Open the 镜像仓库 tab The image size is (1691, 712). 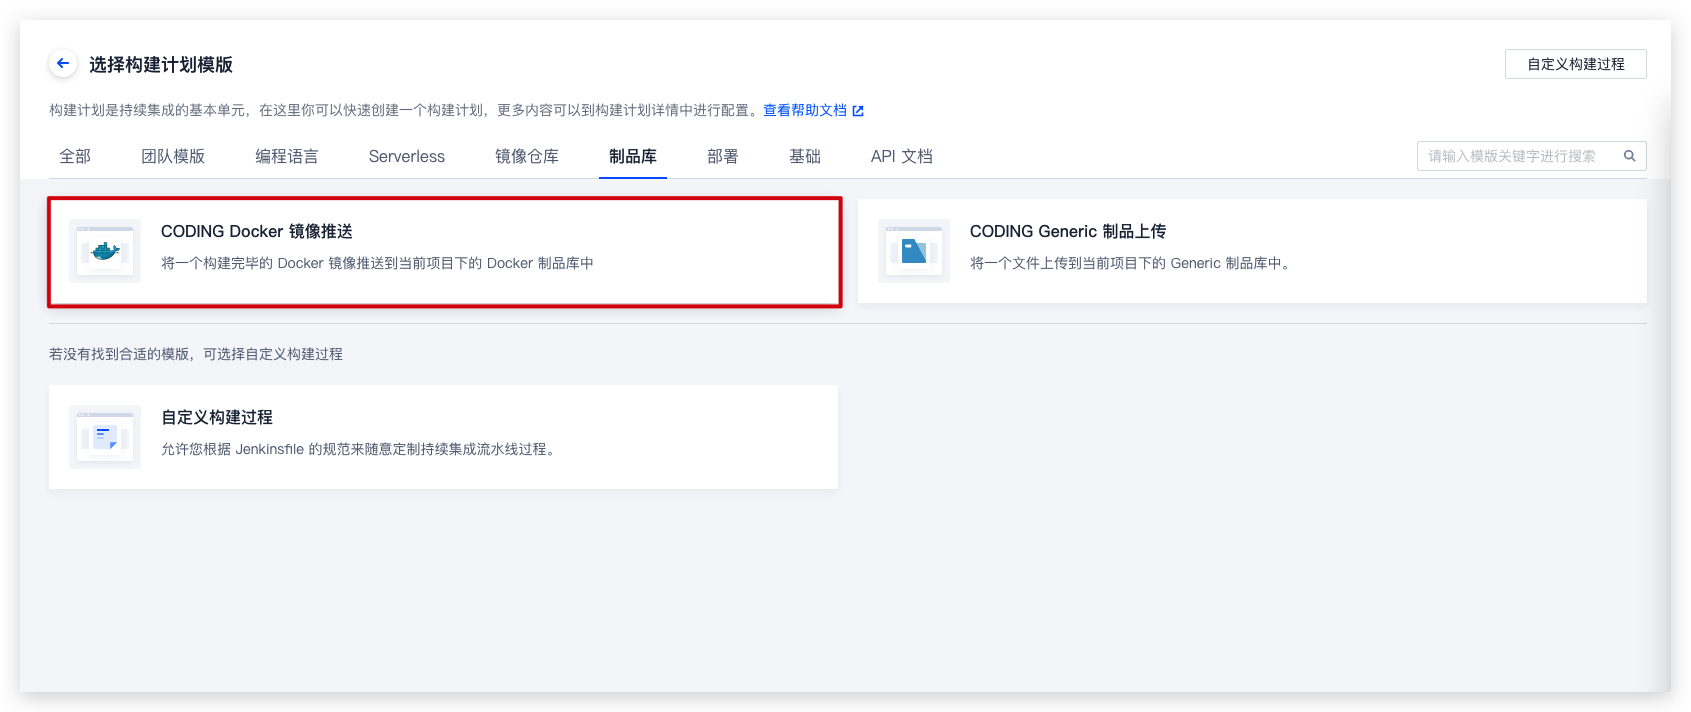[527, 156]
